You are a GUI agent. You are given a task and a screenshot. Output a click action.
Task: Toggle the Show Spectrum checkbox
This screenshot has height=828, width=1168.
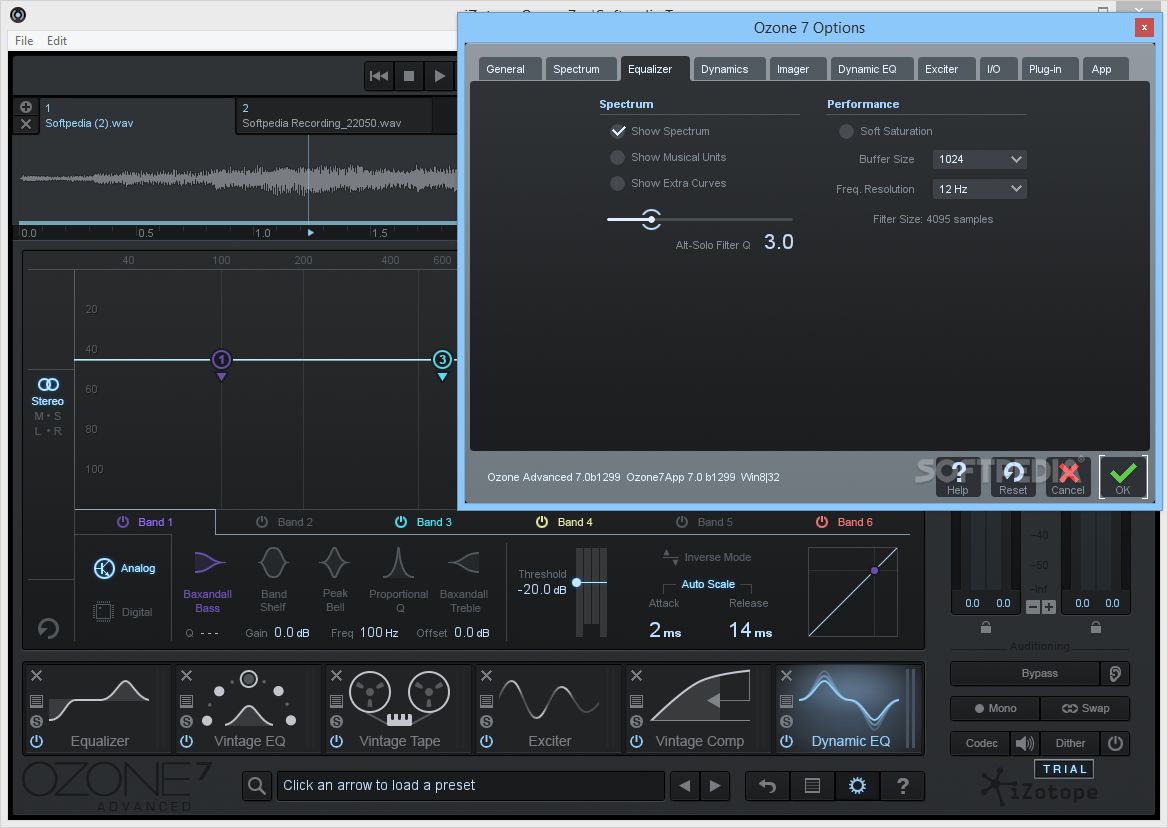[618, 131]
